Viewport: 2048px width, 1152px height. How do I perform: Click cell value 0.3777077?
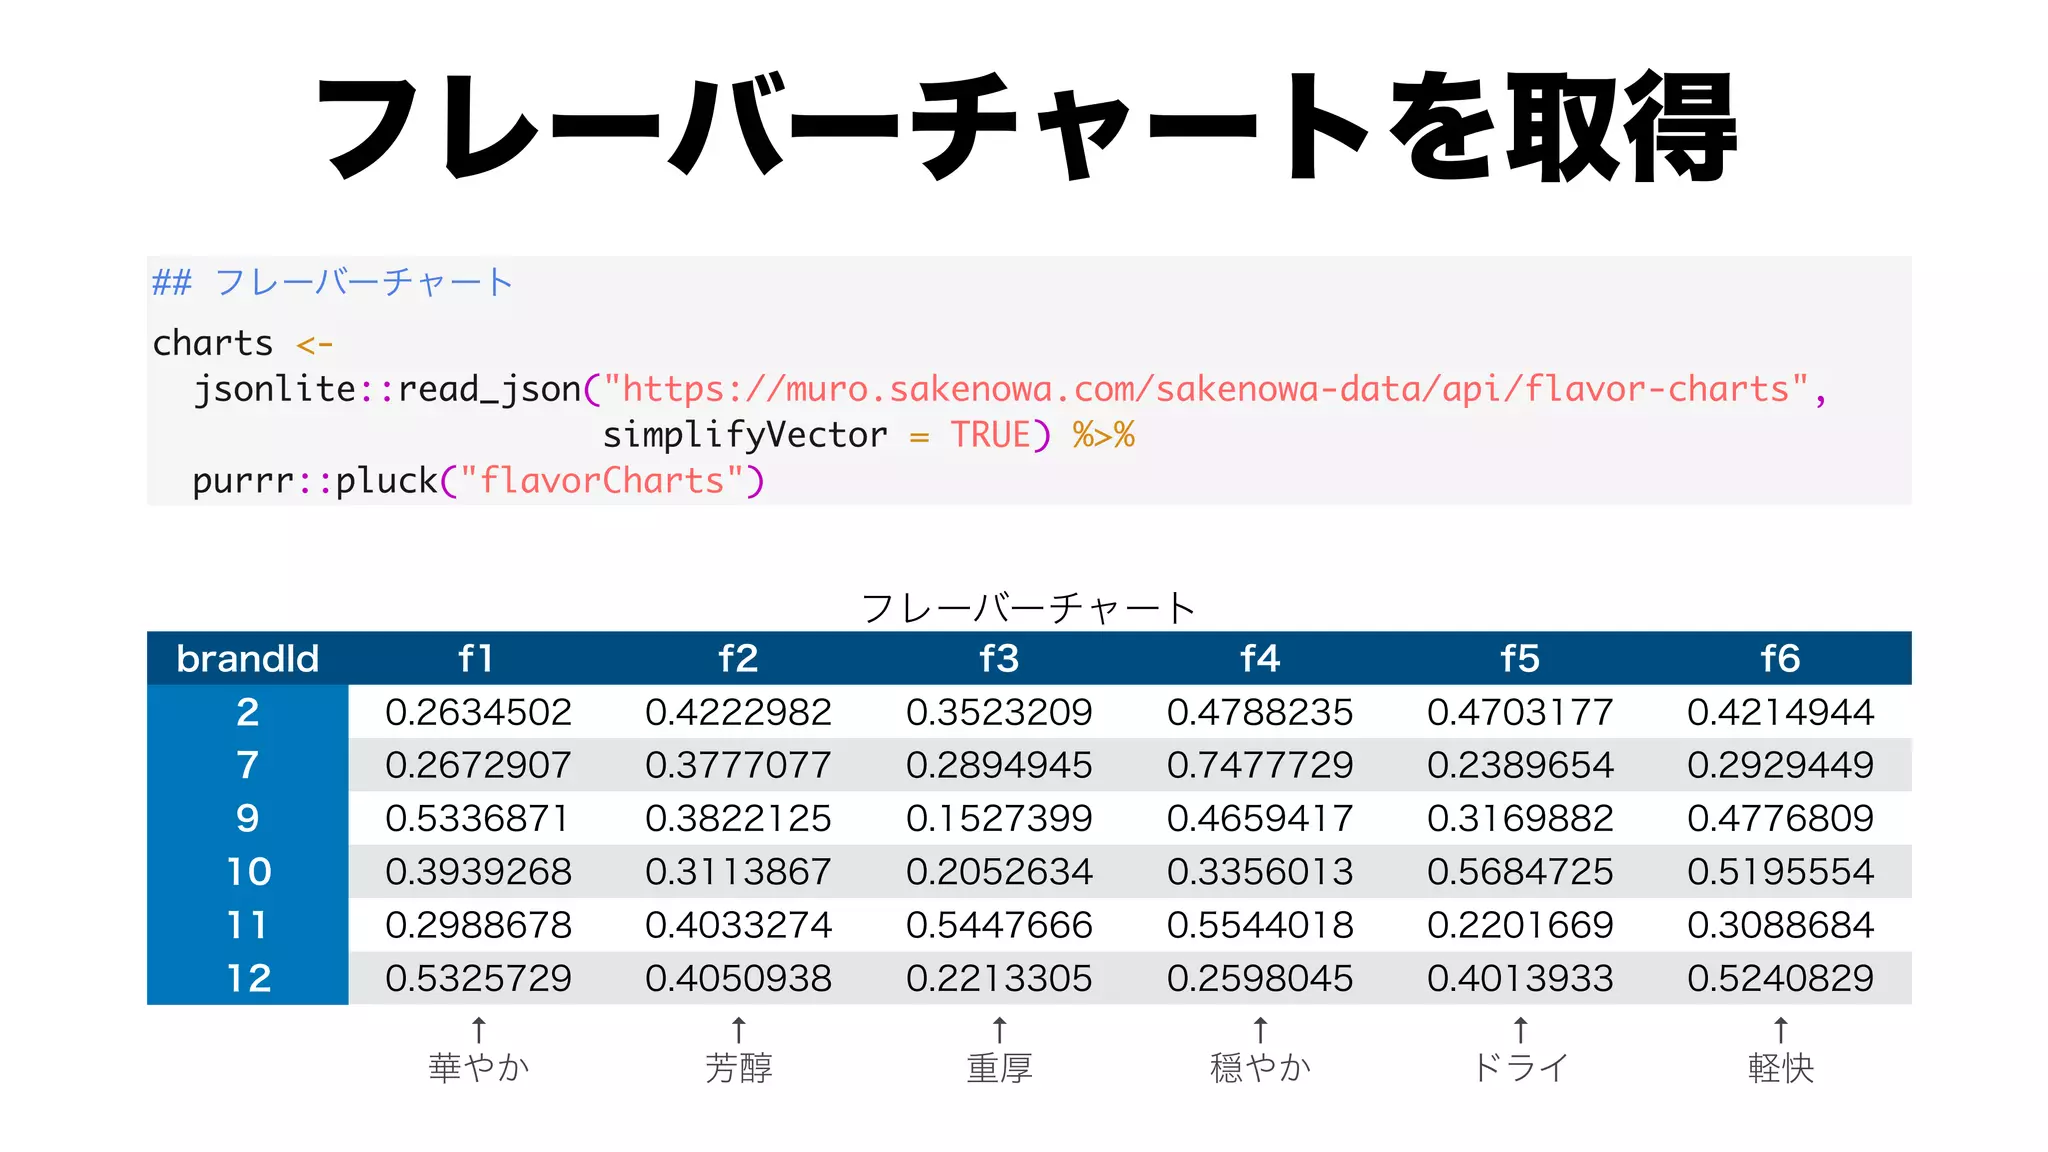[x=738, y=765]
